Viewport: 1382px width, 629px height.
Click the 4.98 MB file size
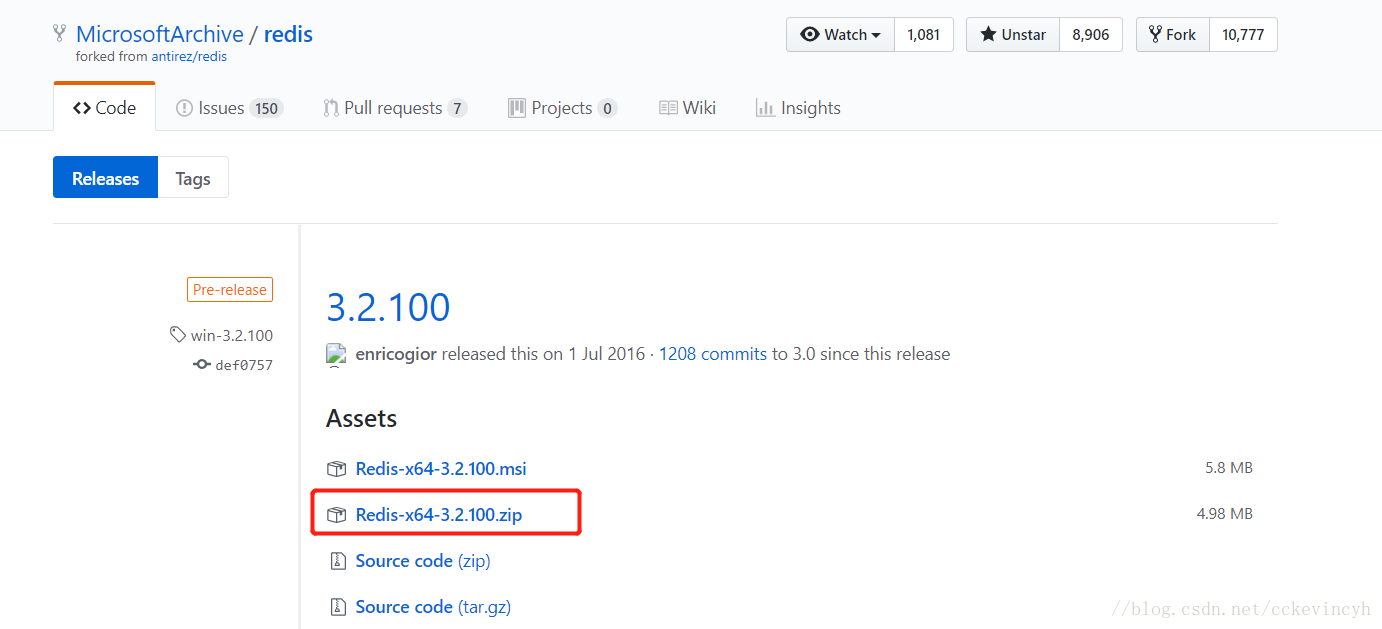coord(1225,514)
